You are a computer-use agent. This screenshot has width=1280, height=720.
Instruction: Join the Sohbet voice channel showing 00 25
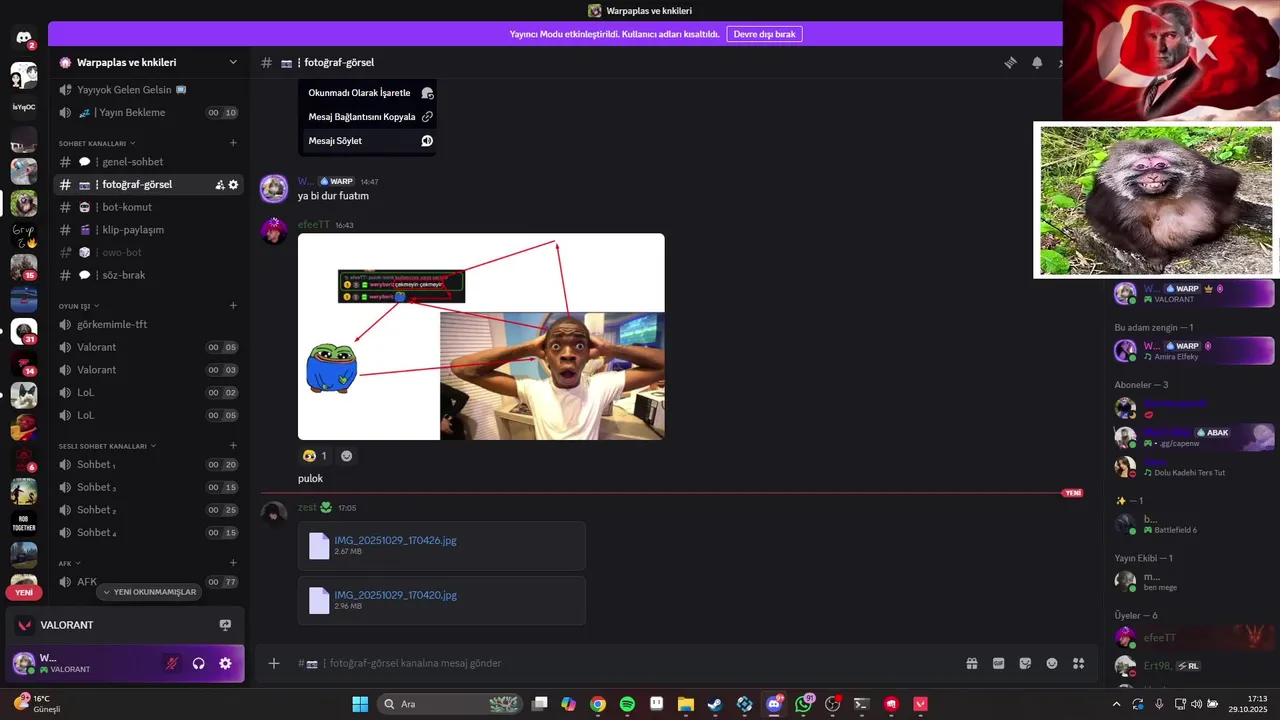coord(149,510)
